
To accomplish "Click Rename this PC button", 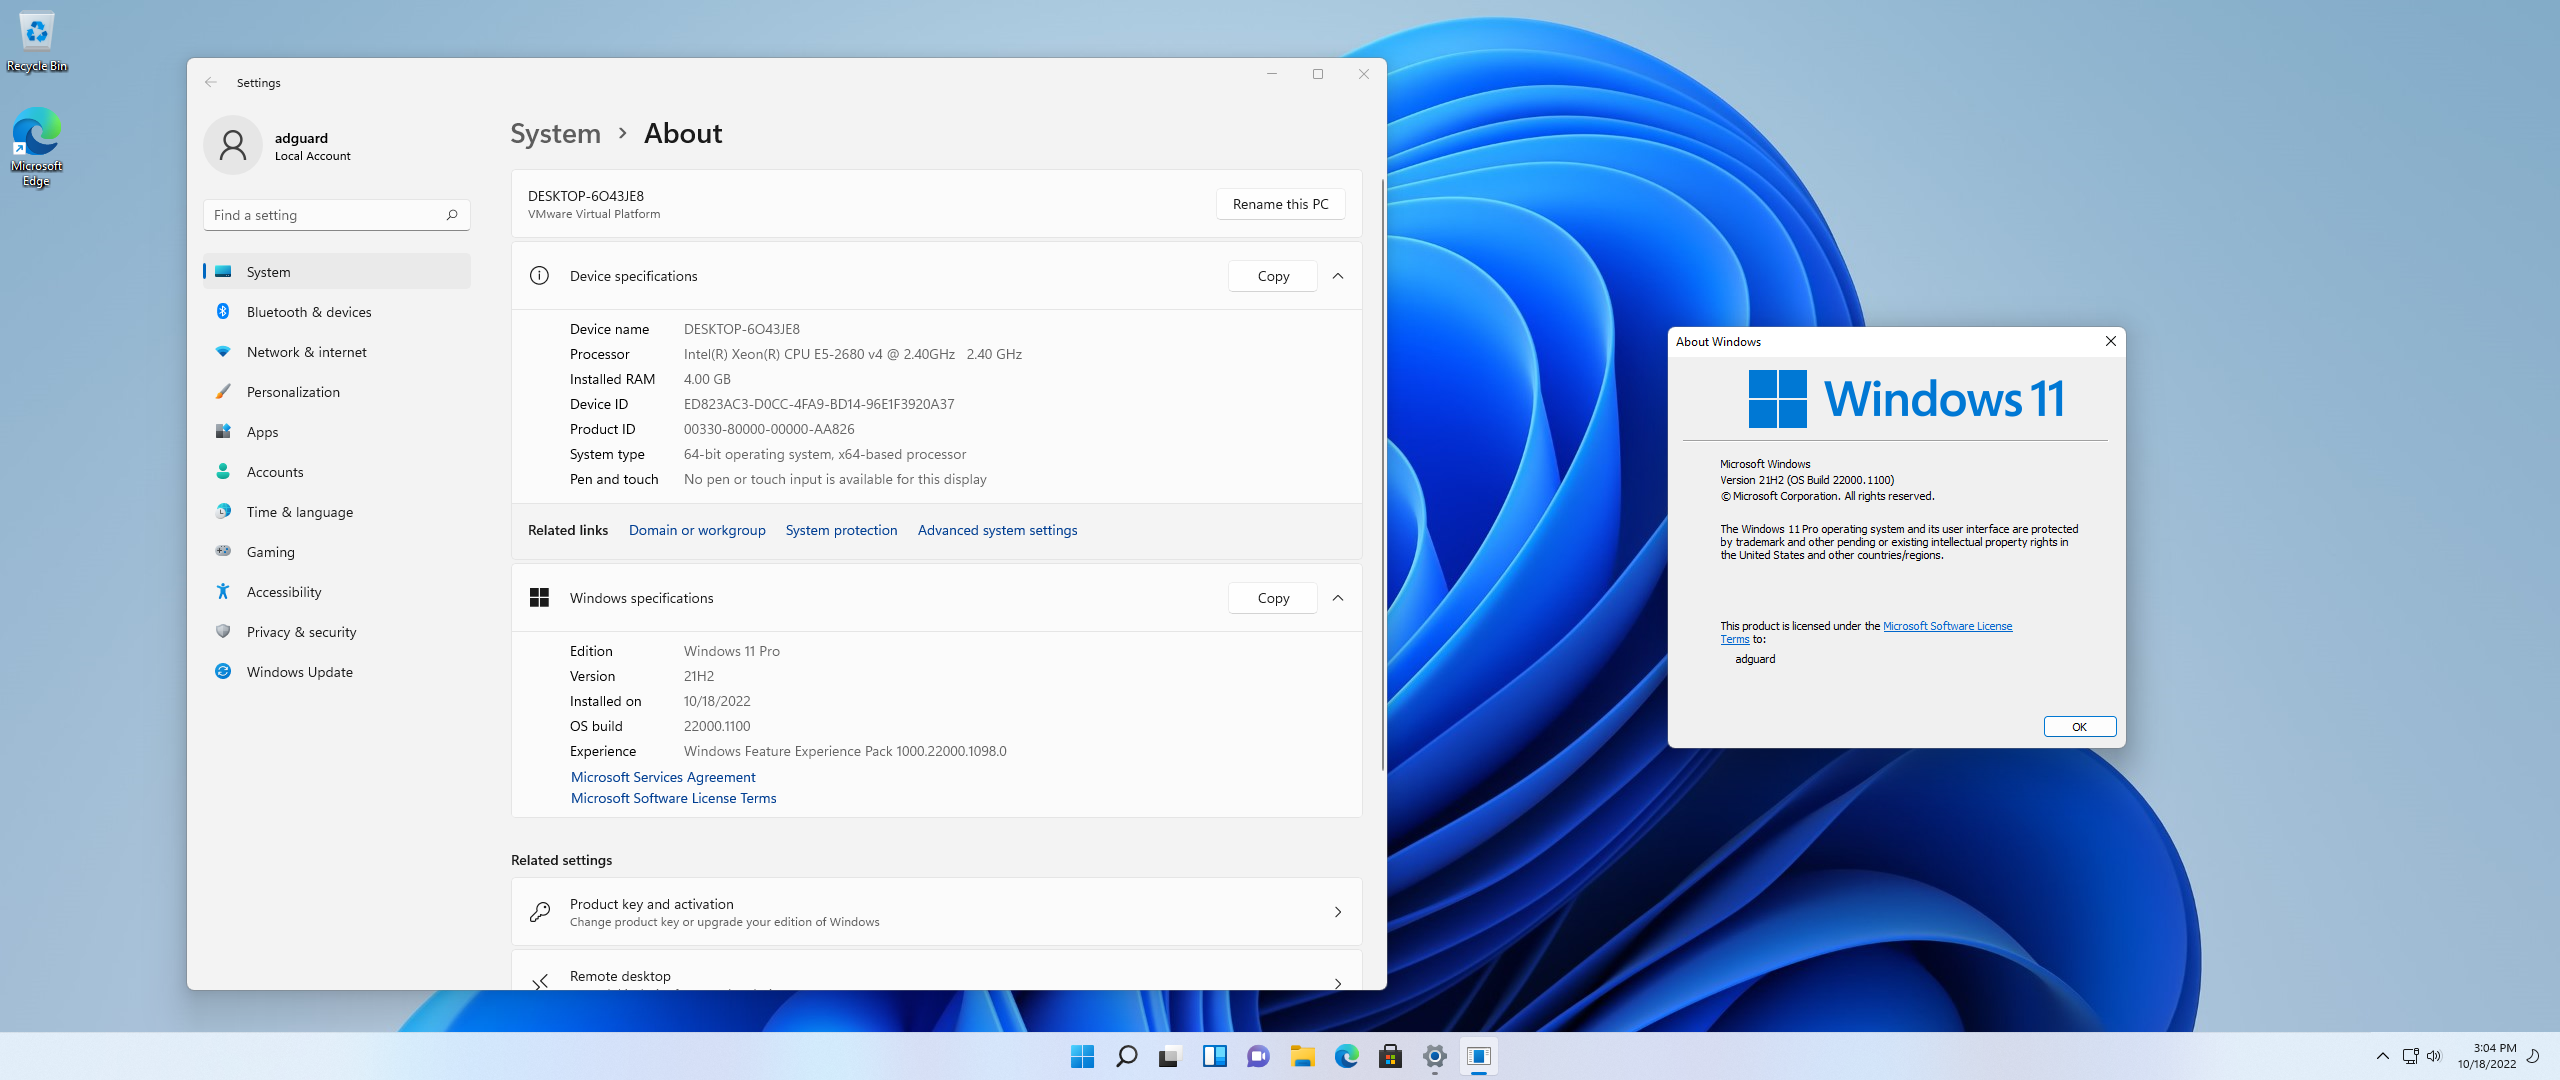I will tap(1280, 204).
